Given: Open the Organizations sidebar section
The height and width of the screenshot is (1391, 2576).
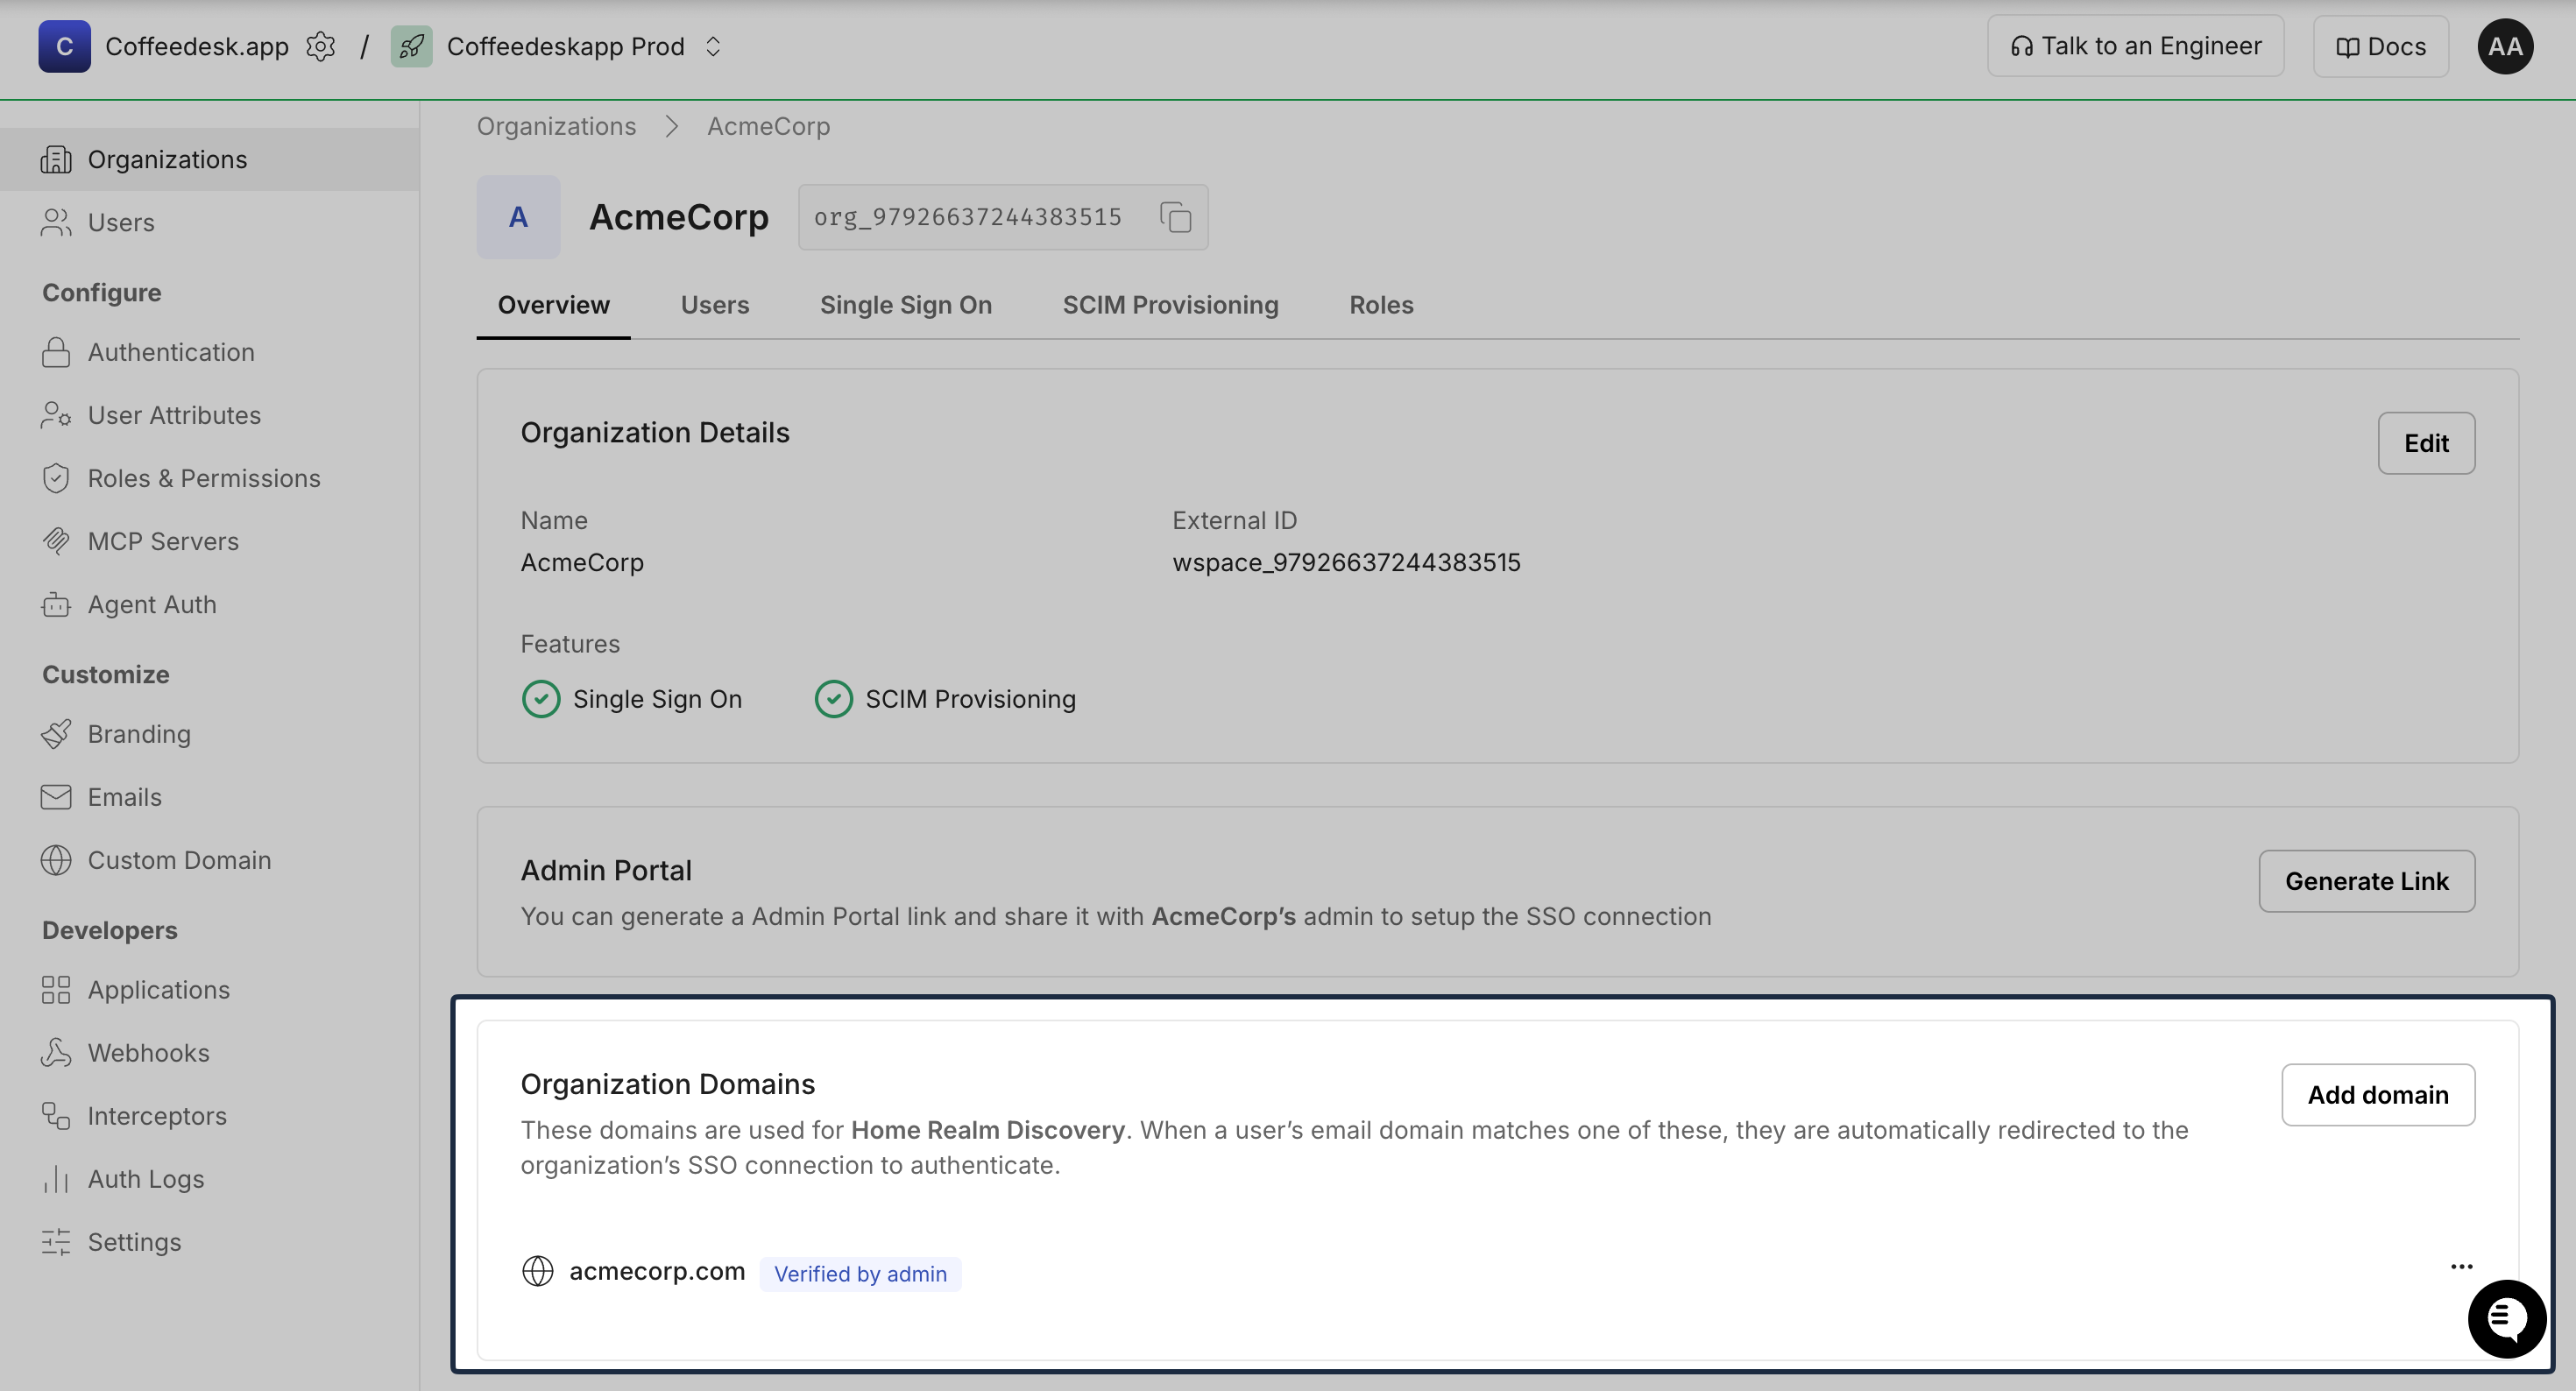Looking at the screenshot, I should click(167, 159).
